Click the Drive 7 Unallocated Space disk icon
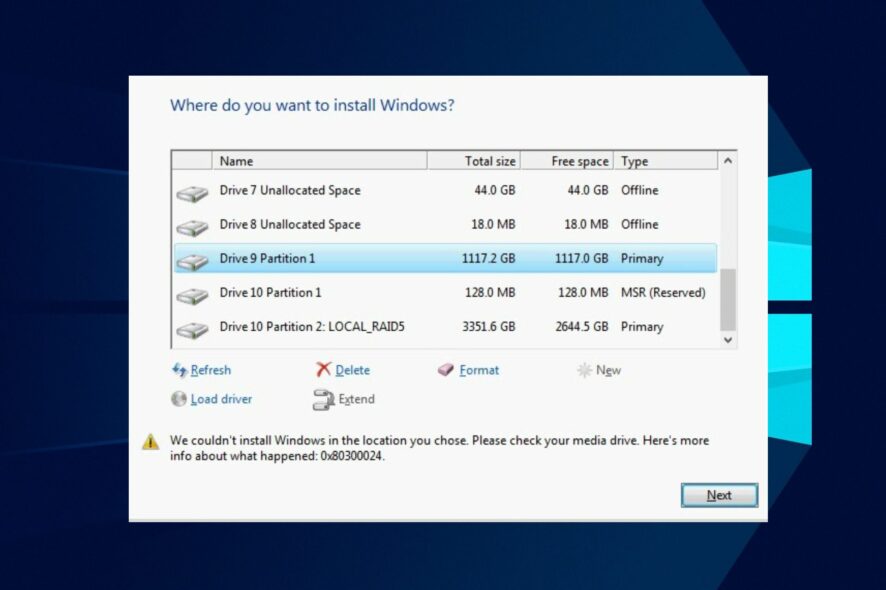 tap(191, 190)
